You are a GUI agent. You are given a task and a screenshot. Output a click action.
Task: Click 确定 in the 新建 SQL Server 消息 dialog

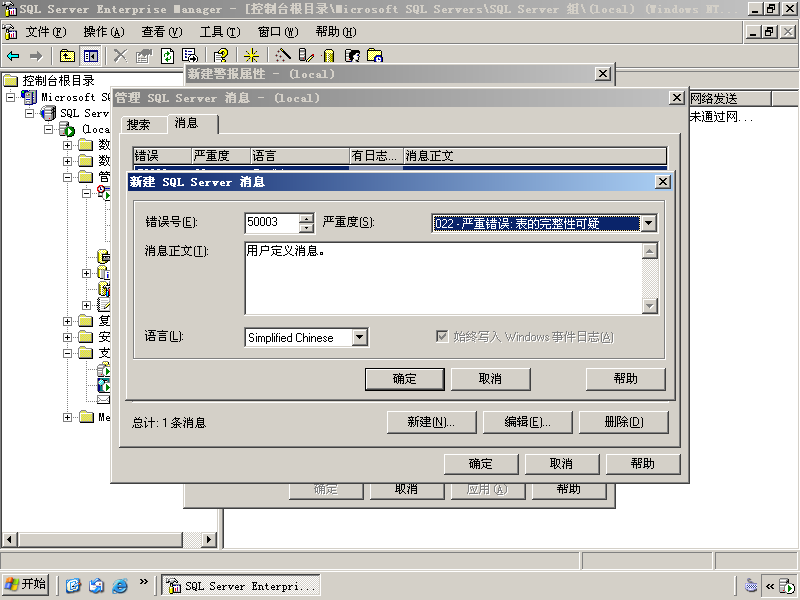coord(405,379)
